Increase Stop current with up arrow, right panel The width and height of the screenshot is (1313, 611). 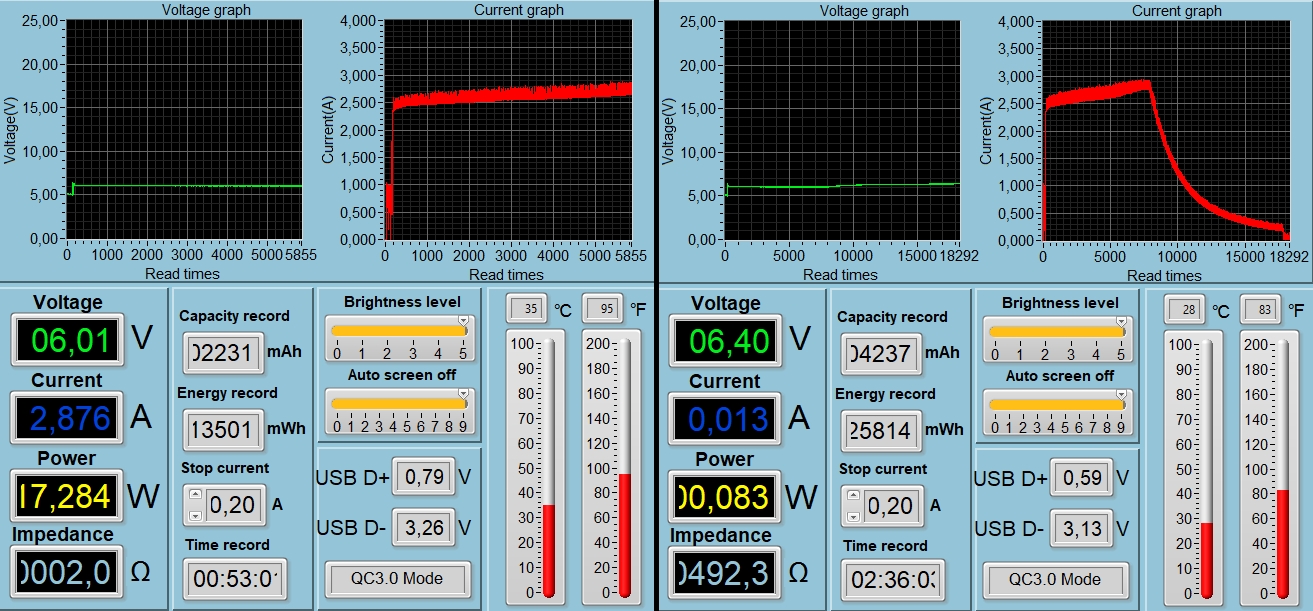[853, 497]
